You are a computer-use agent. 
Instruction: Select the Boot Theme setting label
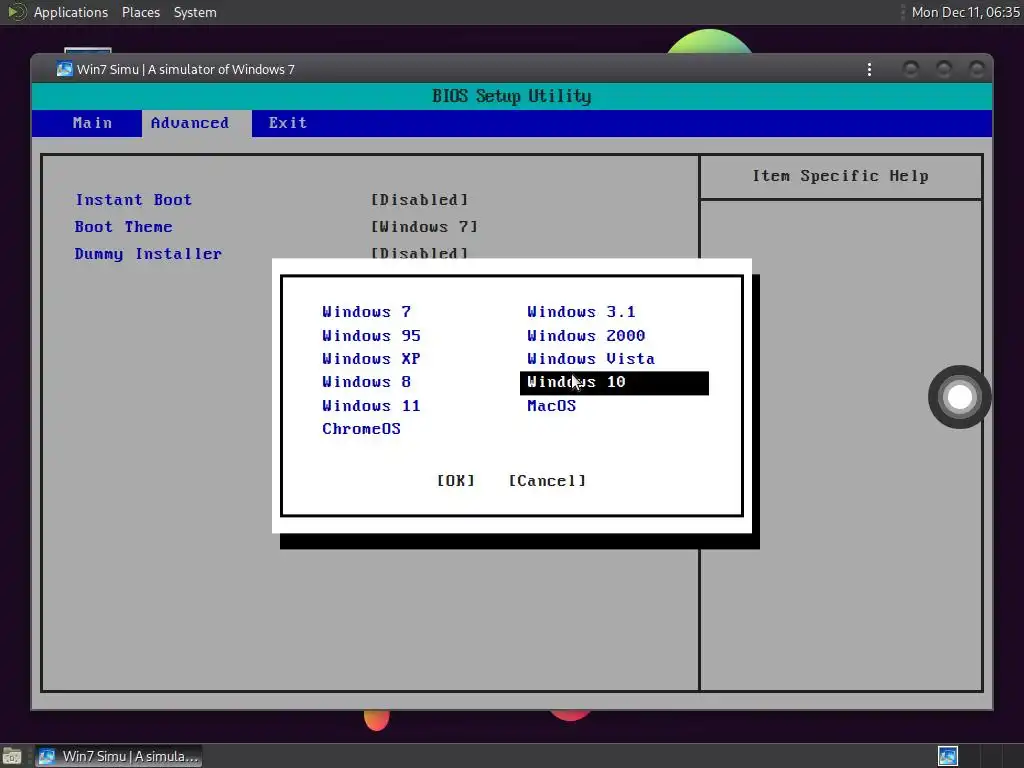click(x=123, y=227)
